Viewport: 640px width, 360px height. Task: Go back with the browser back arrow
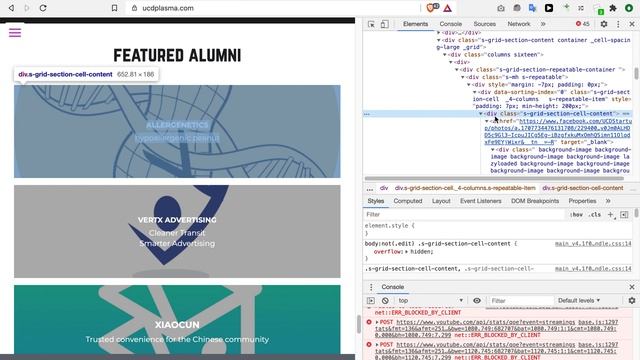coord(11,8)
